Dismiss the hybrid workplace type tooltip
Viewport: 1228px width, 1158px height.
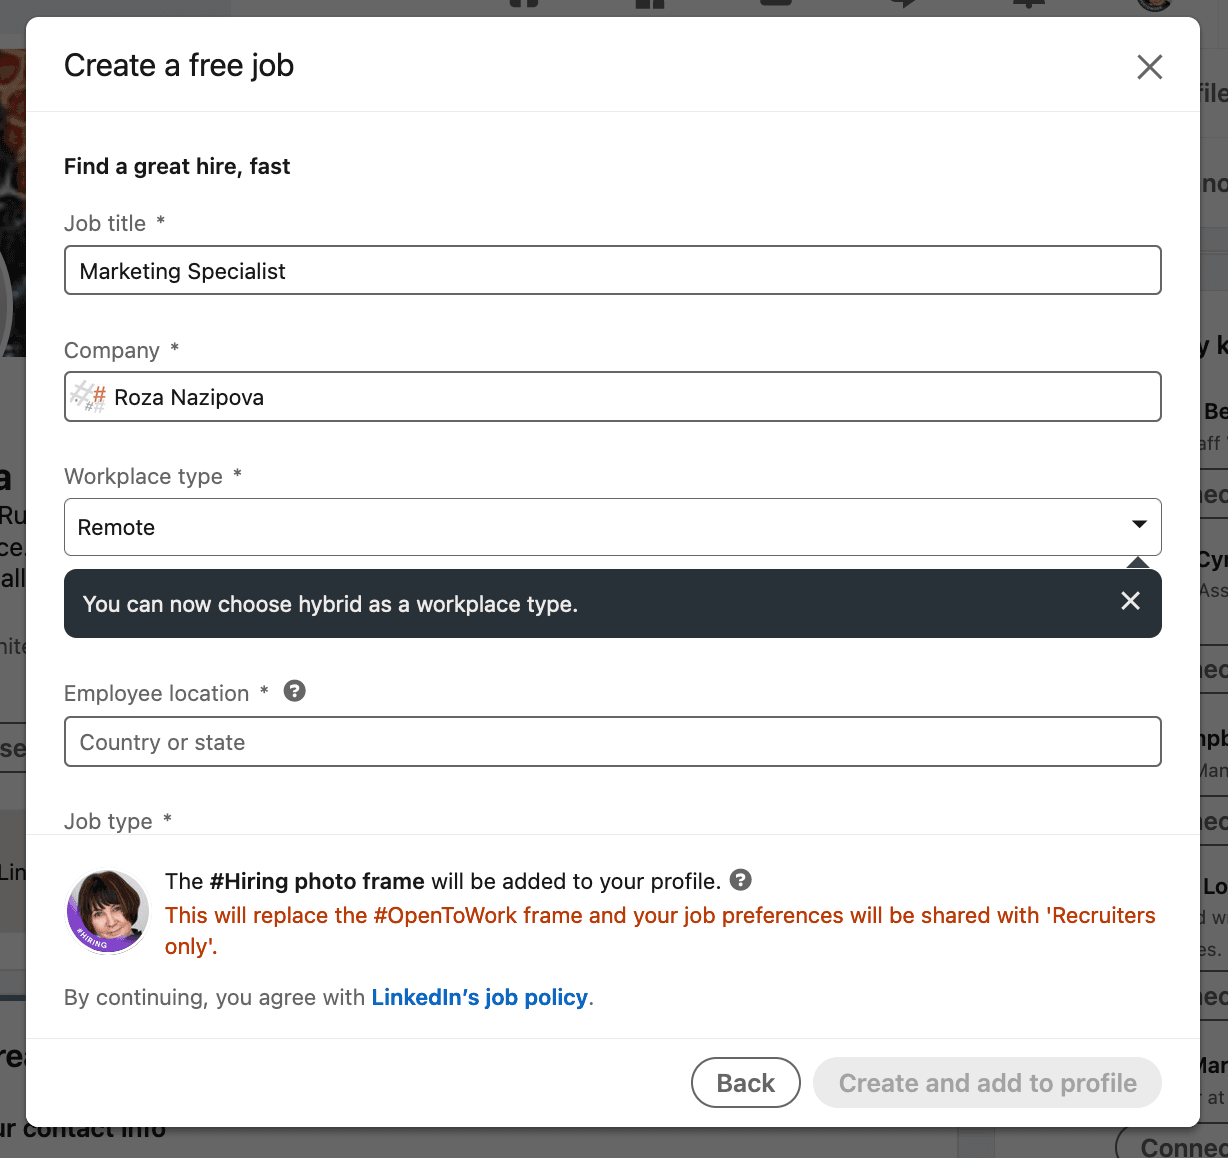pos(1130,601)
